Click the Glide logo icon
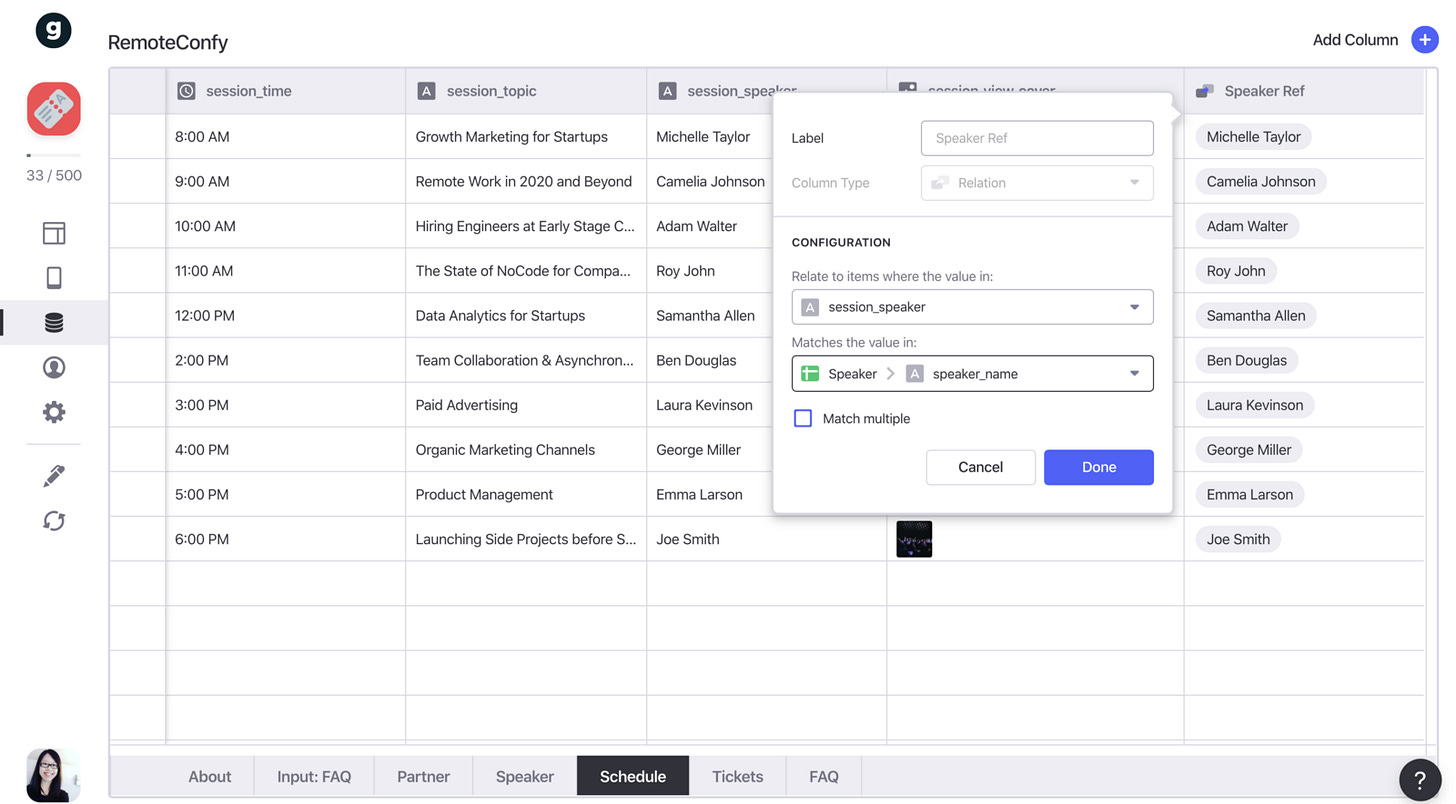1456x804 pixels. click(x=54, y=31)
